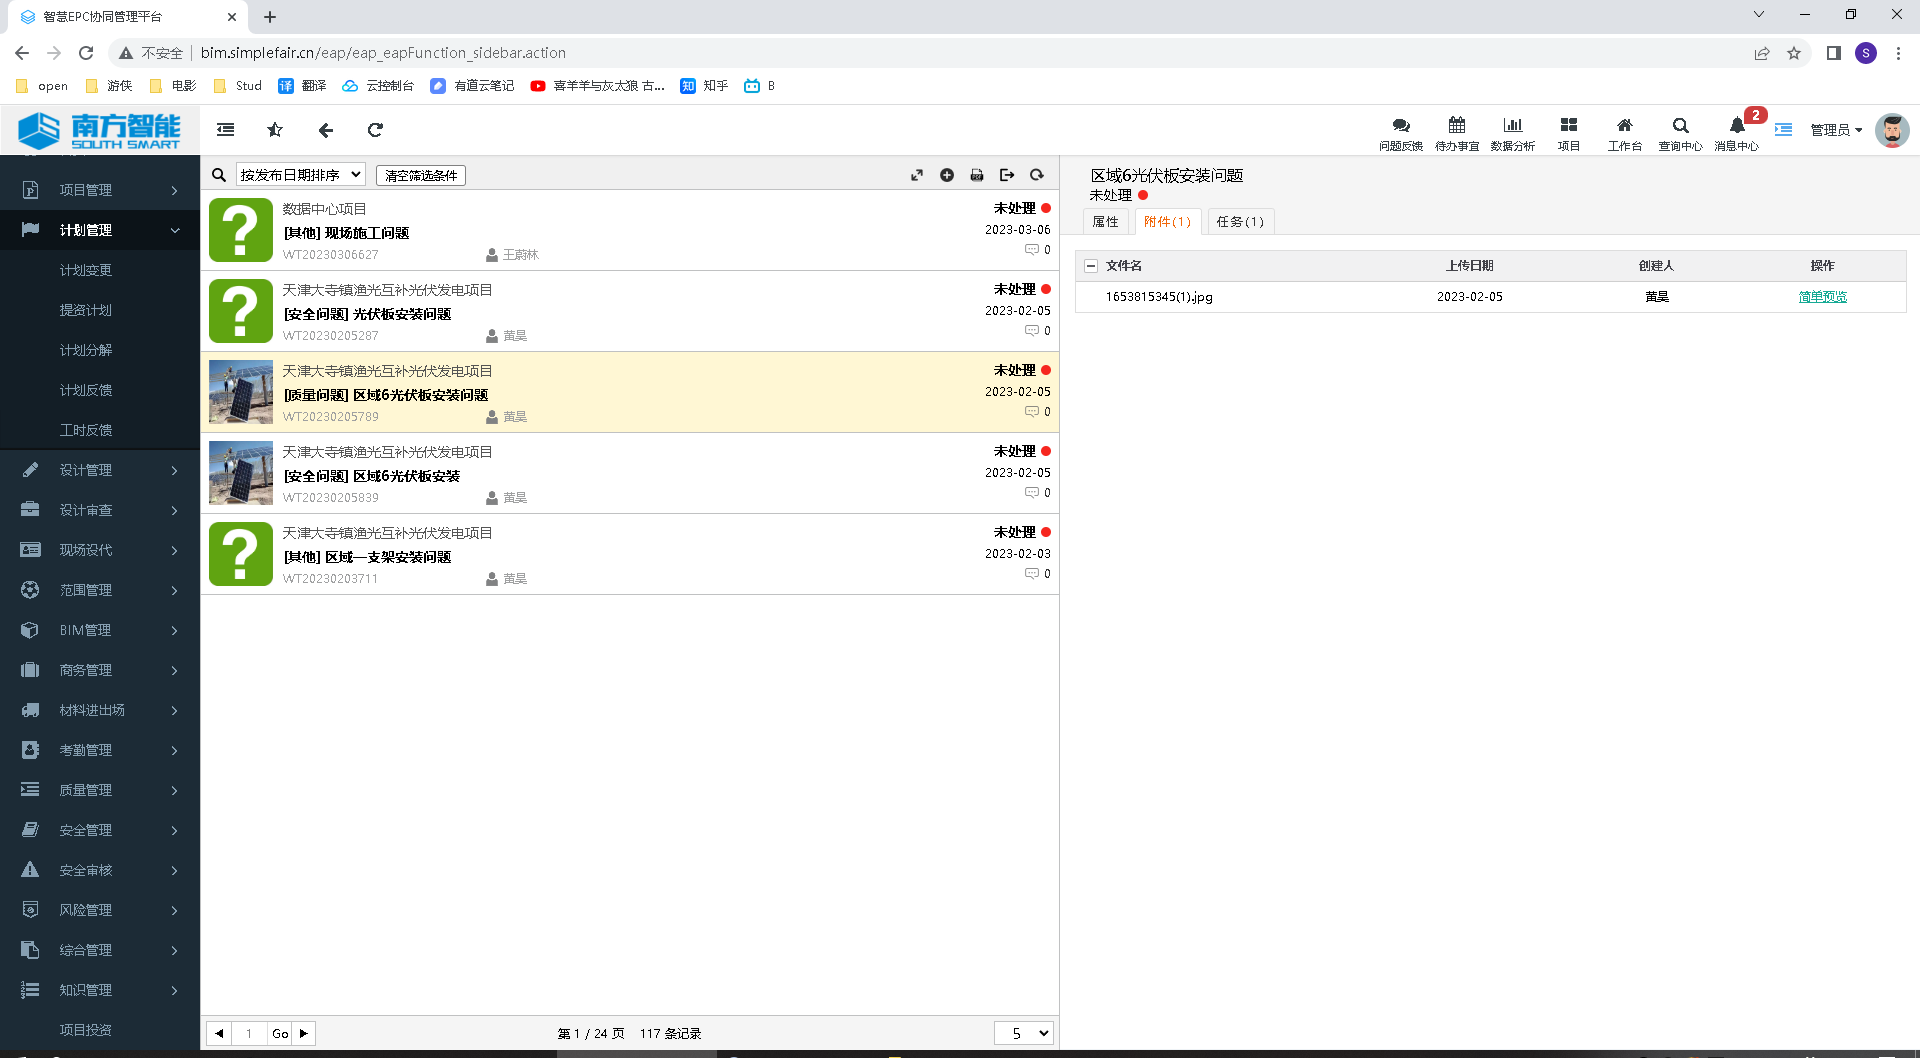Open 考勤管理 sidebar menu
The width and height of the screenshot is (1920, 1058).
pyautogui.click(x=100, y=750)
